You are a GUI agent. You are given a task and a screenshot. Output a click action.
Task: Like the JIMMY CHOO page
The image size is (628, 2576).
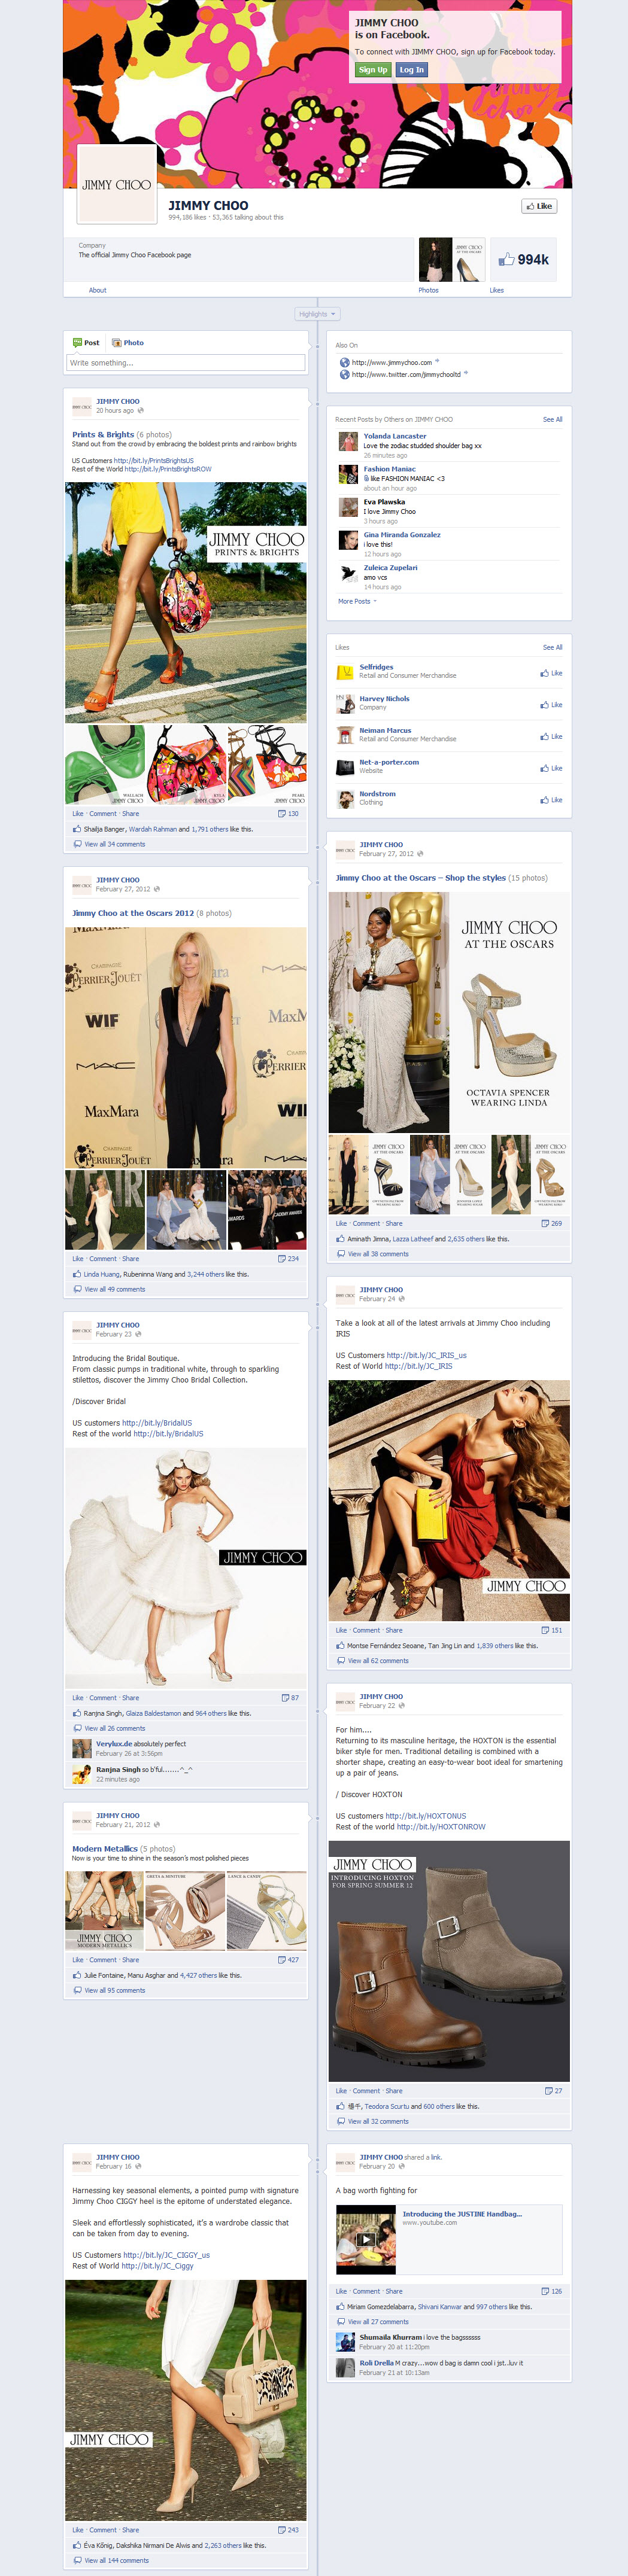point(539,206)
